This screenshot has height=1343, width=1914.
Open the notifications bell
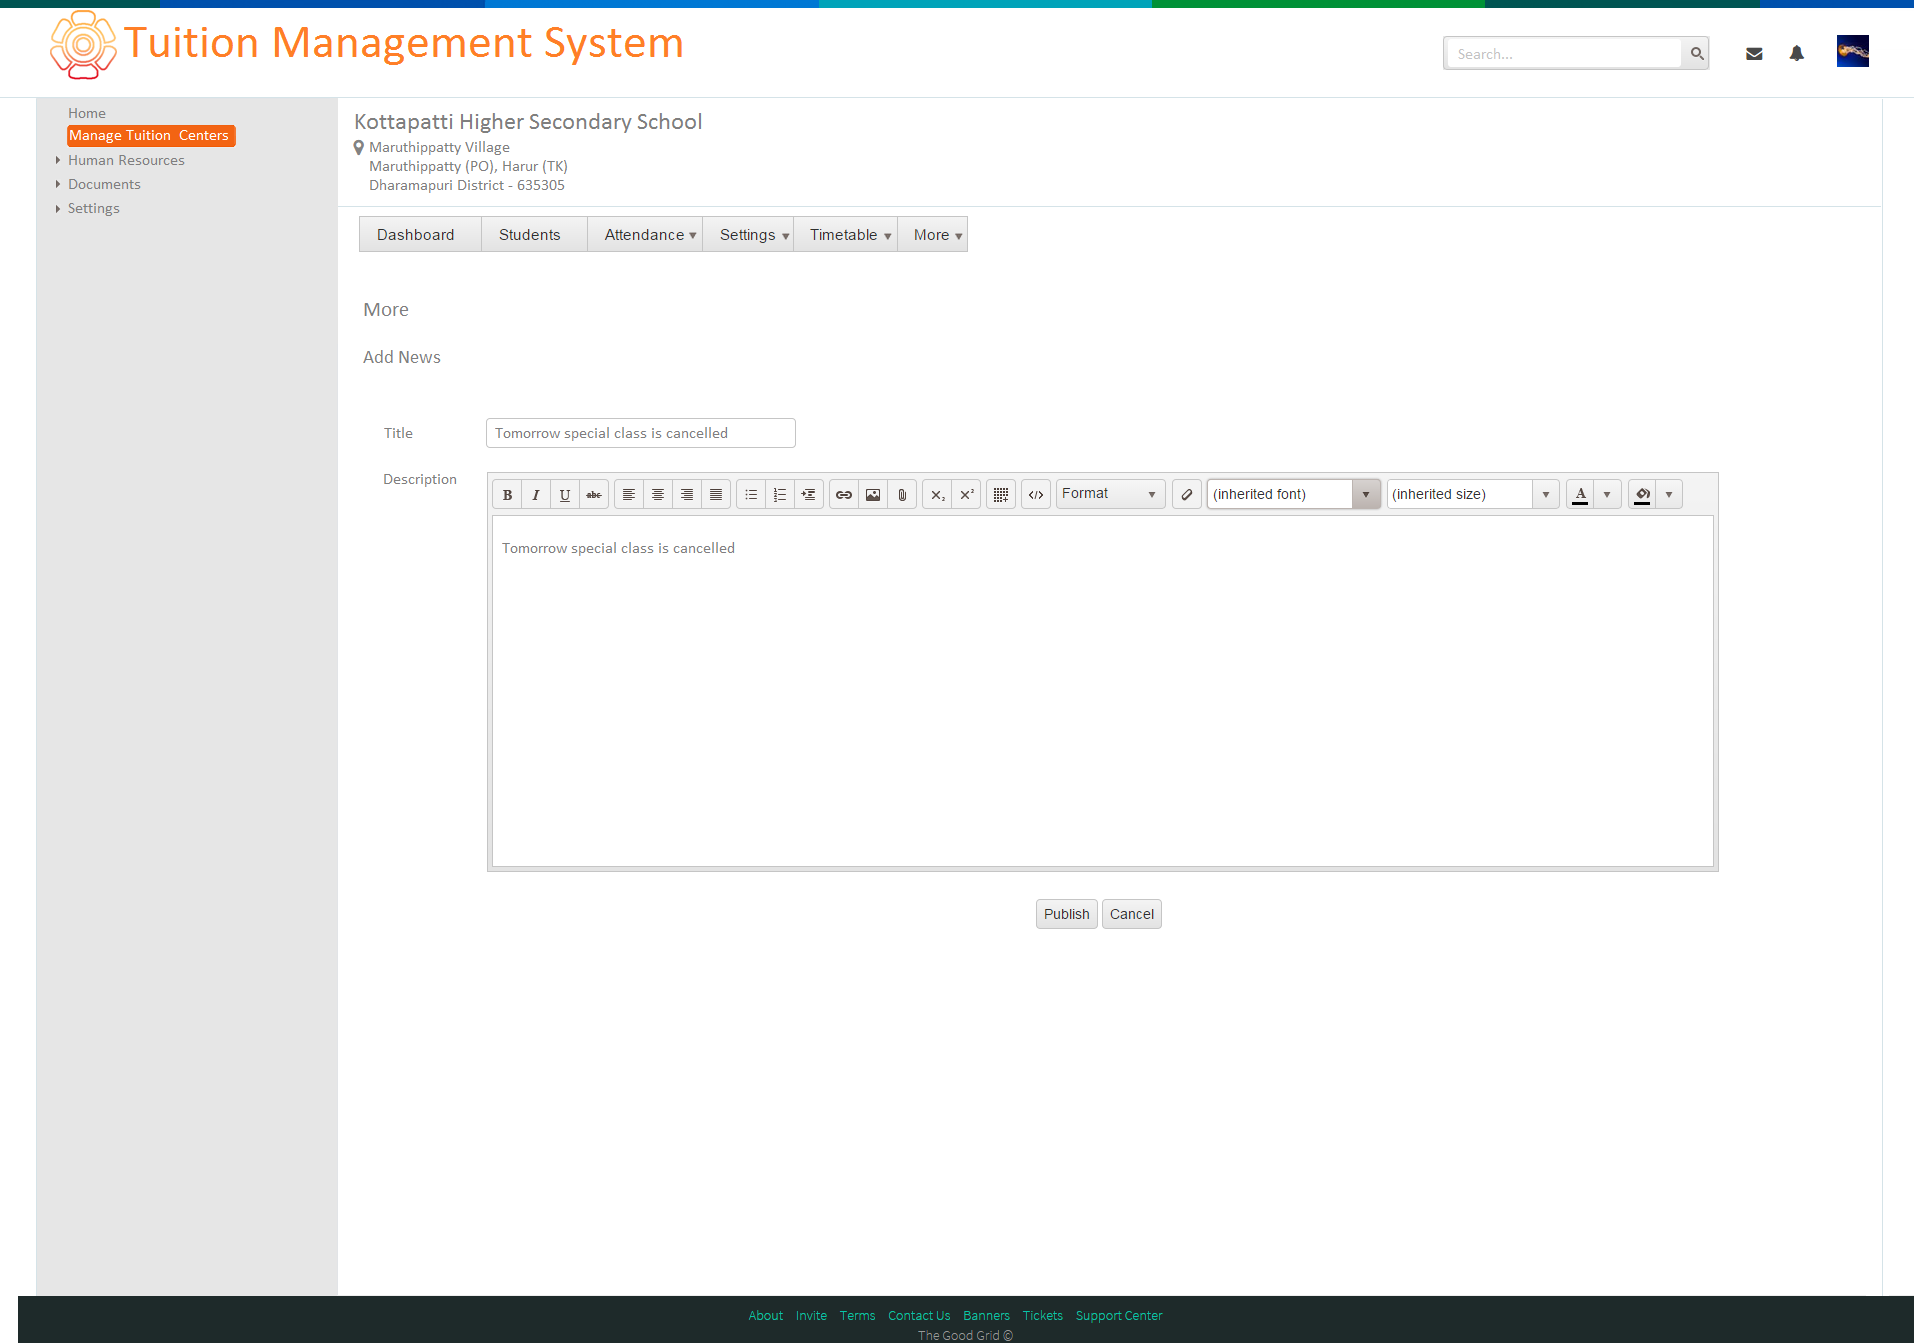click(1796, 53)
